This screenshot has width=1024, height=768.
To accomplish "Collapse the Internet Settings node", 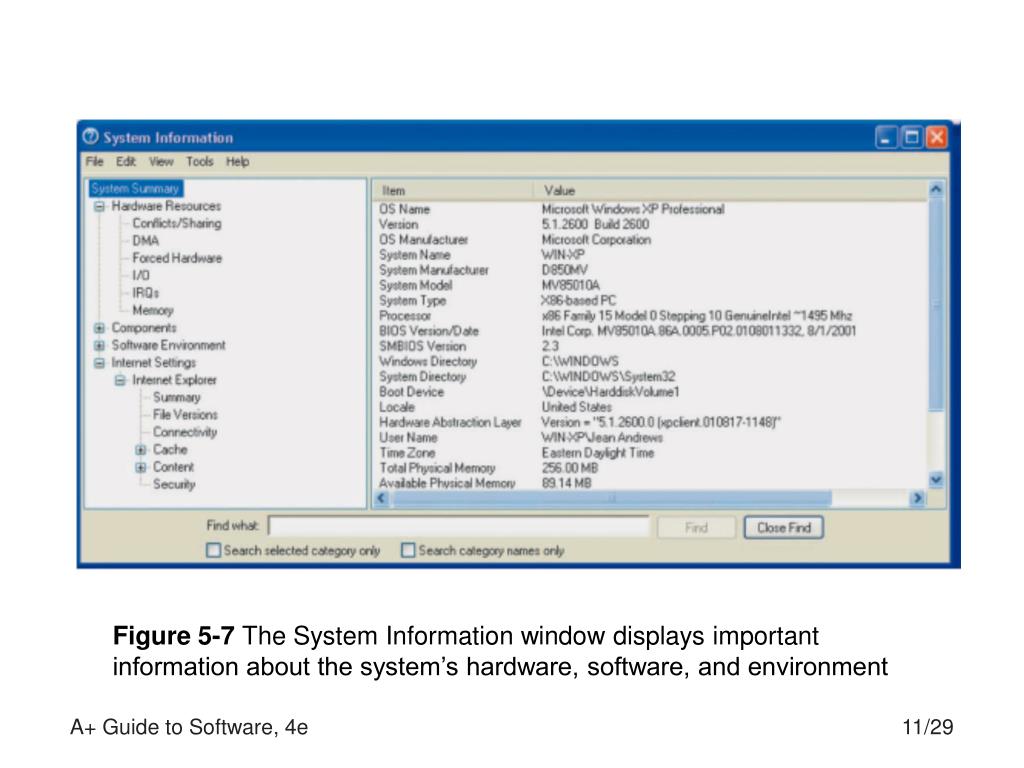I will click(x=99, y=362).
